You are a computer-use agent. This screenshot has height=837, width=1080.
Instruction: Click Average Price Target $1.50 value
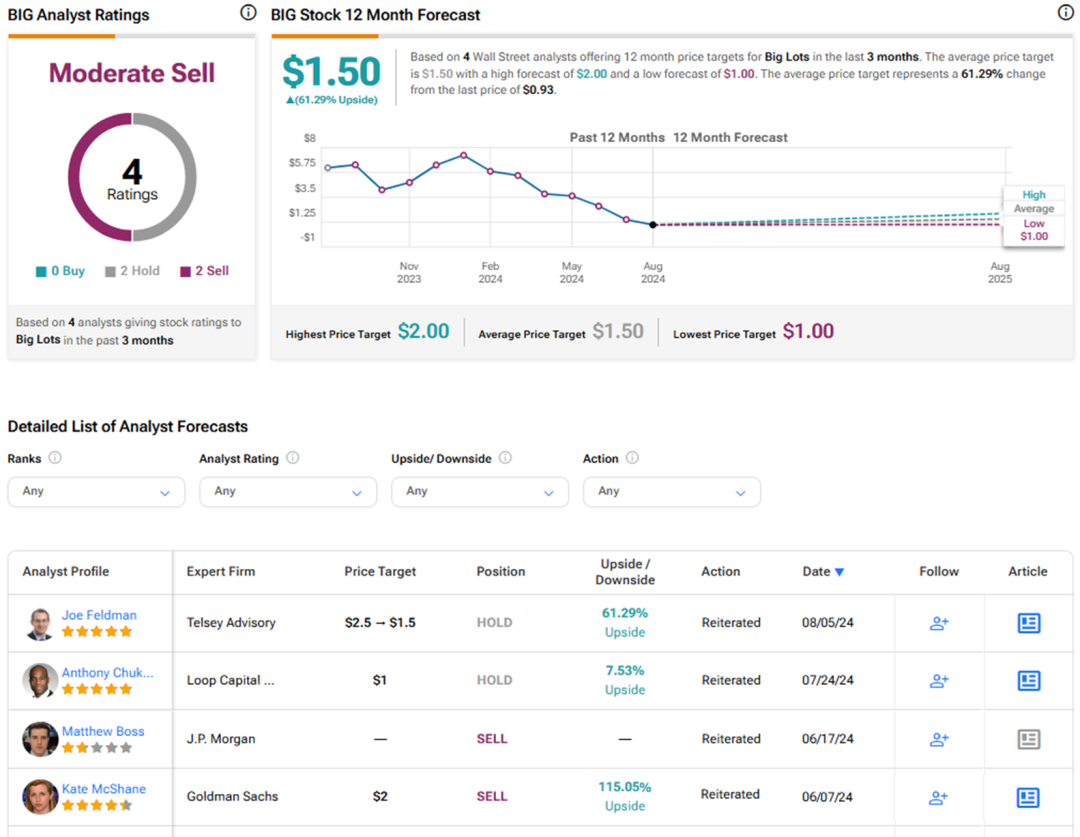pyautogui.click(x=618, y=331)
